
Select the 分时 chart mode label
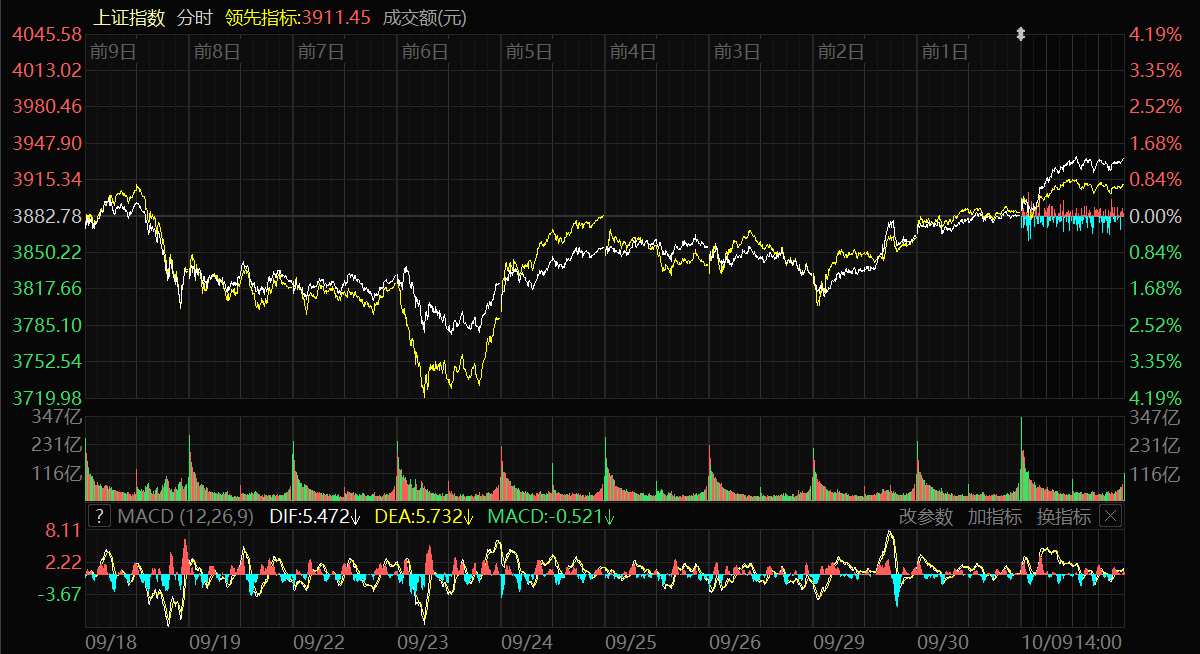(x=195, y=17)
